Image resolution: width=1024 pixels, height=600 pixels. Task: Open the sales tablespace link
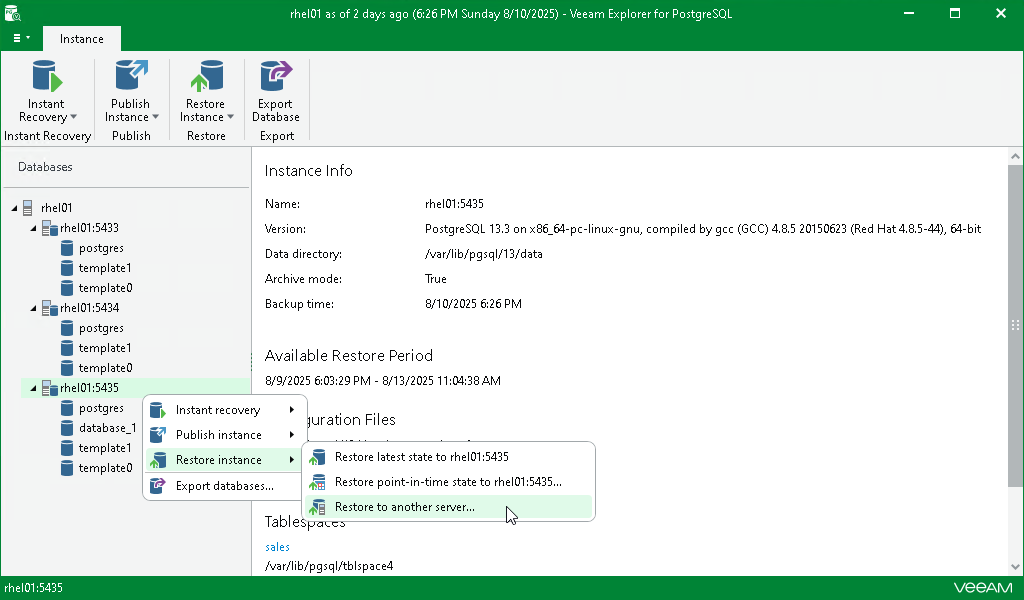click(x=277, y=547)
